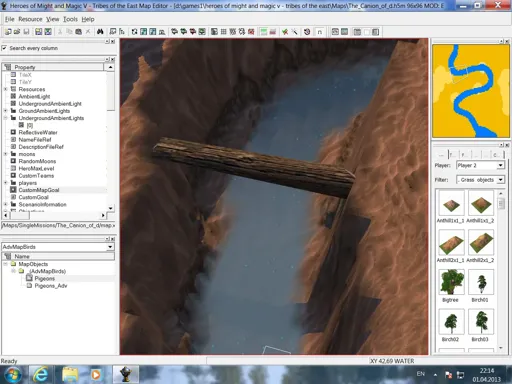This screenshot has width=512, height=384.
Task: Toggle the Search every column checkbox
Action: (x=4, y=48)
